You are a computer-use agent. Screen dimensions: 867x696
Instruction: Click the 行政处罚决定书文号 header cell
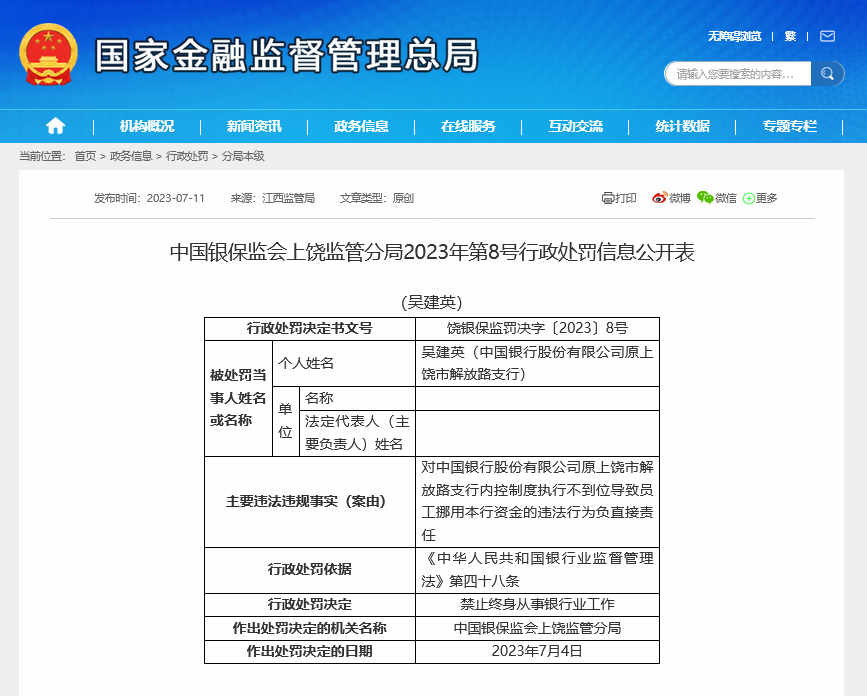(x=310, y=328)
